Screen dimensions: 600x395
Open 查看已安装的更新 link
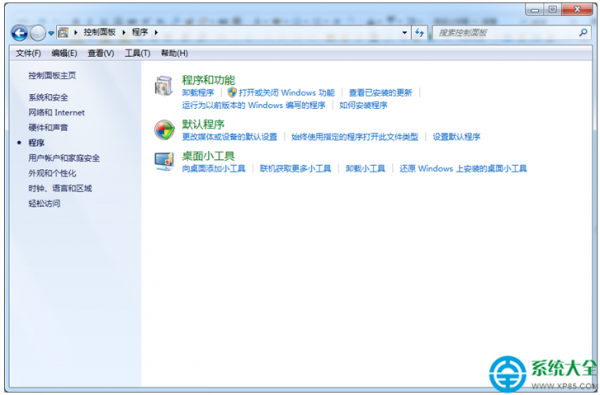click(x=380, y=93)
